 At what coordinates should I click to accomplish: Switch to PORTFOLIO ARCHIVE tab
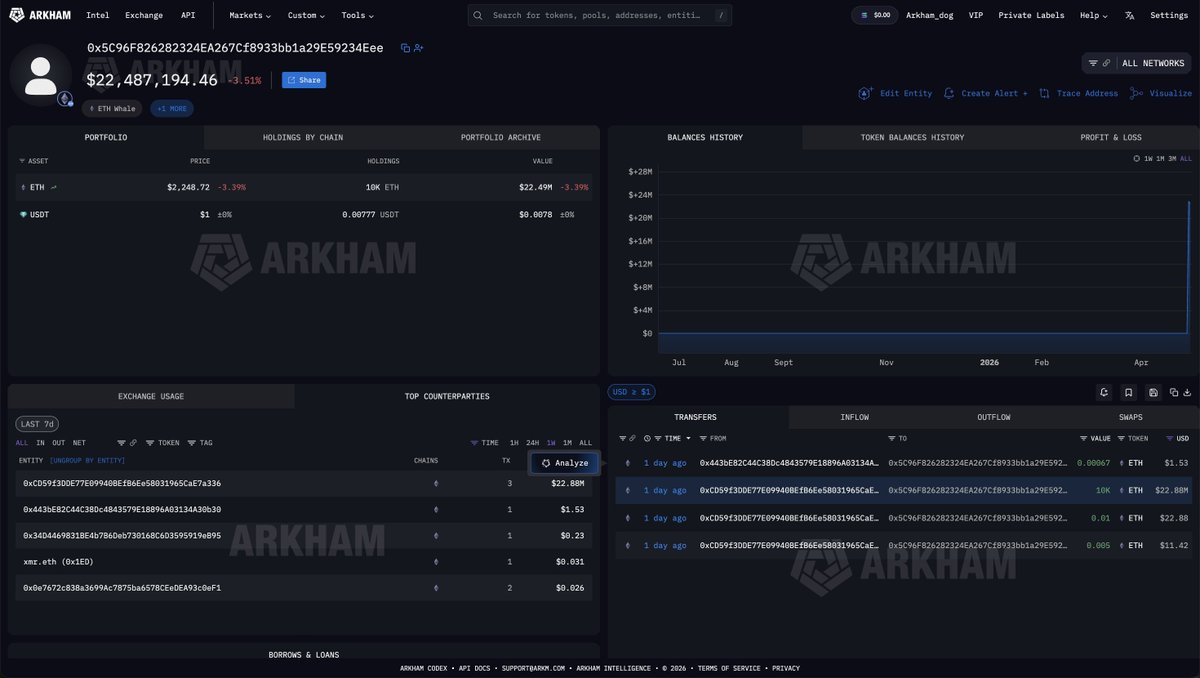point(501,137)
